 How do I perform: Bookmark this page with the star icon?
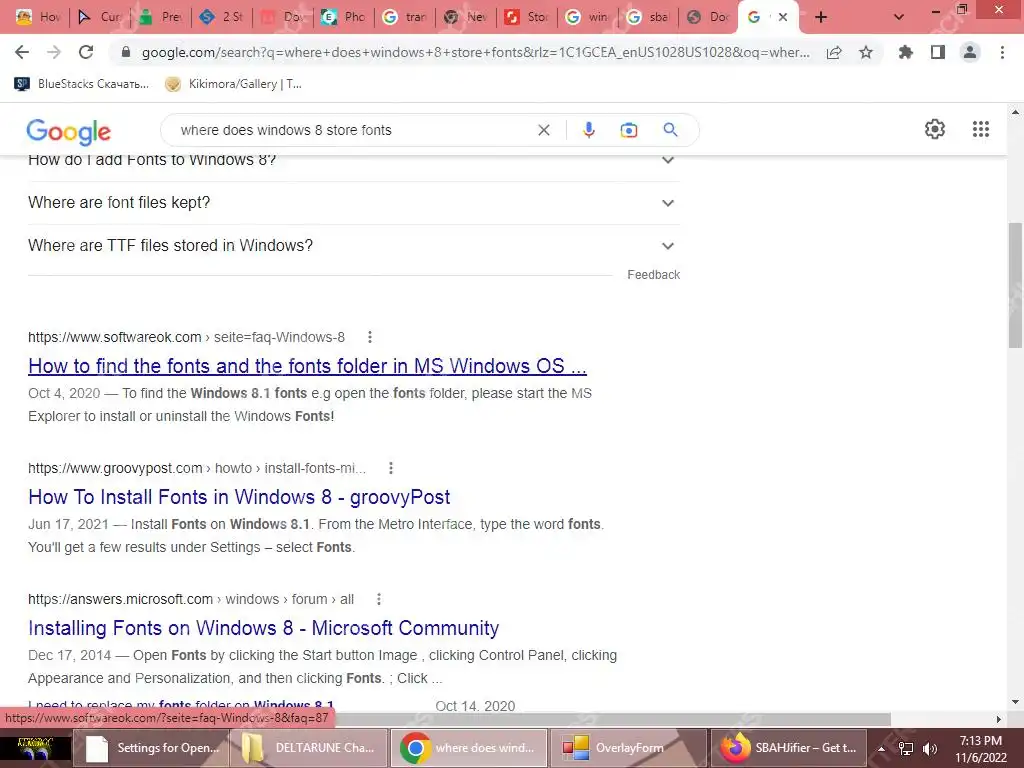(866, 52)
